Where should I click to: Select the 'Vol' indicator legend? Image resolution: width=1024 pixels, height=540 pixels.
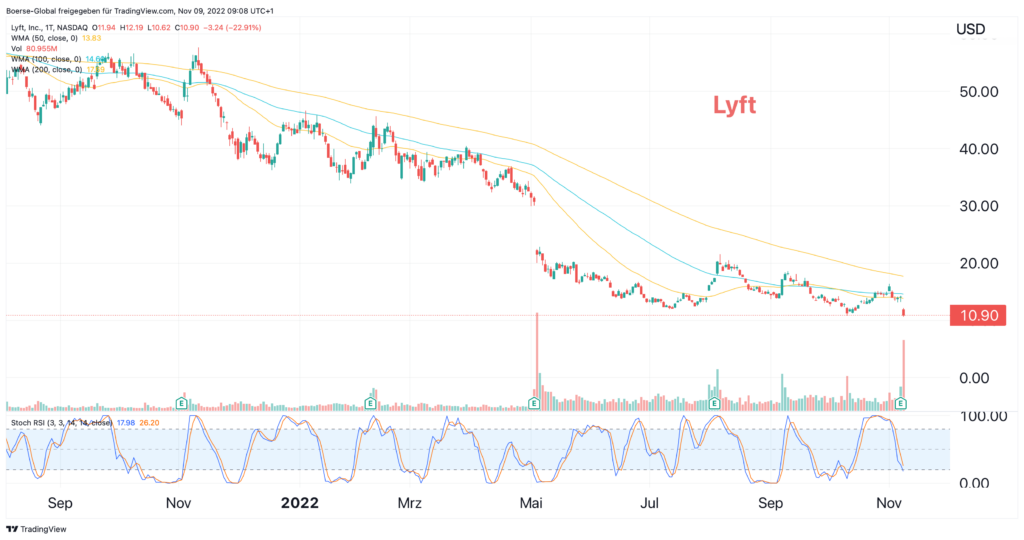point(16,49)
